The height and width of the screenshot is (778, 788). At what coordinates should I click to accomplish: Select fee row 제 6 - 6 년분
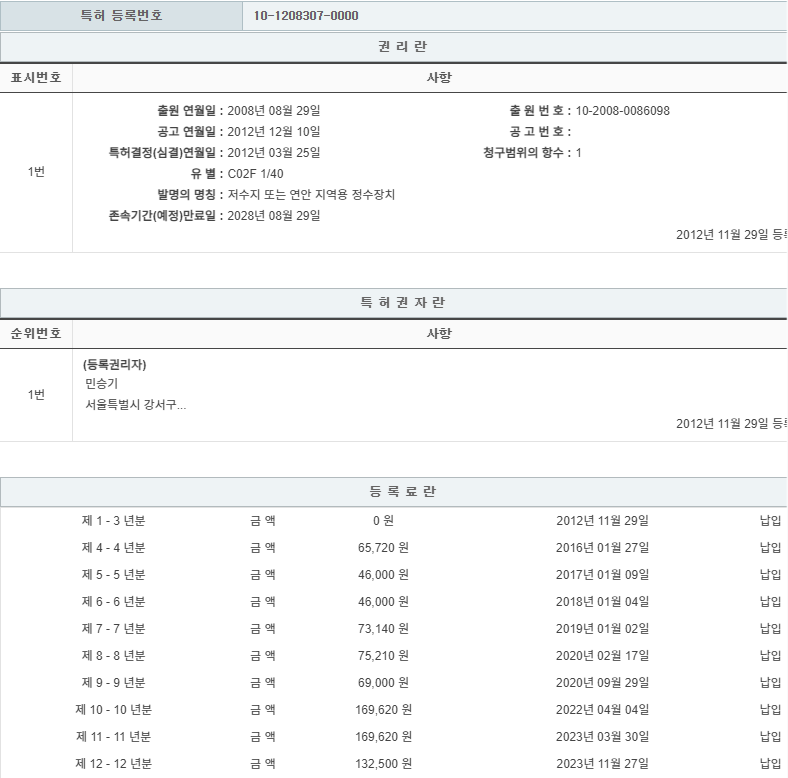tap(114, 602)
